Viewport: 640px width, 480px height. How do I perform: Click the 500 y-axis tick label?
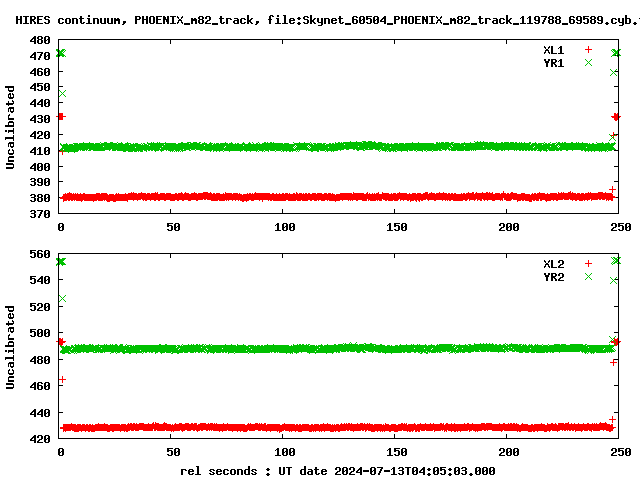click(40, 333)
